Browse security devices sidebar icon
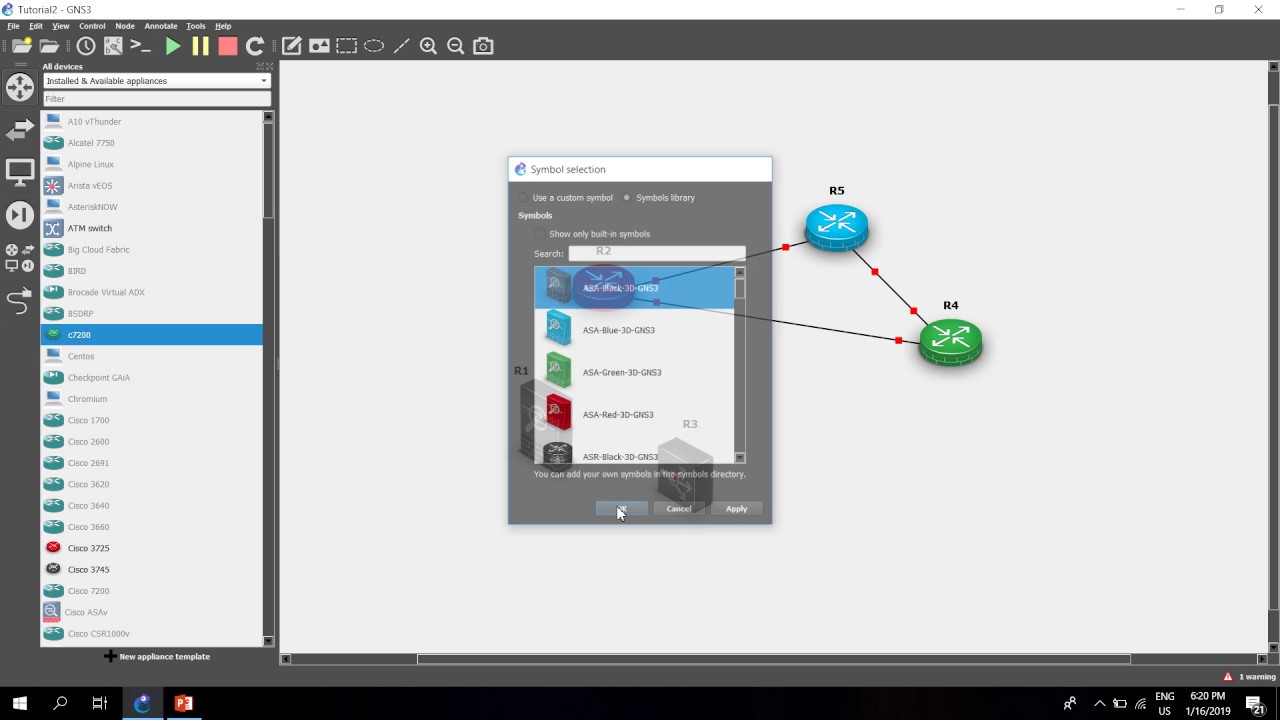This screenshot has height=720, width=1280. [20, 215]
